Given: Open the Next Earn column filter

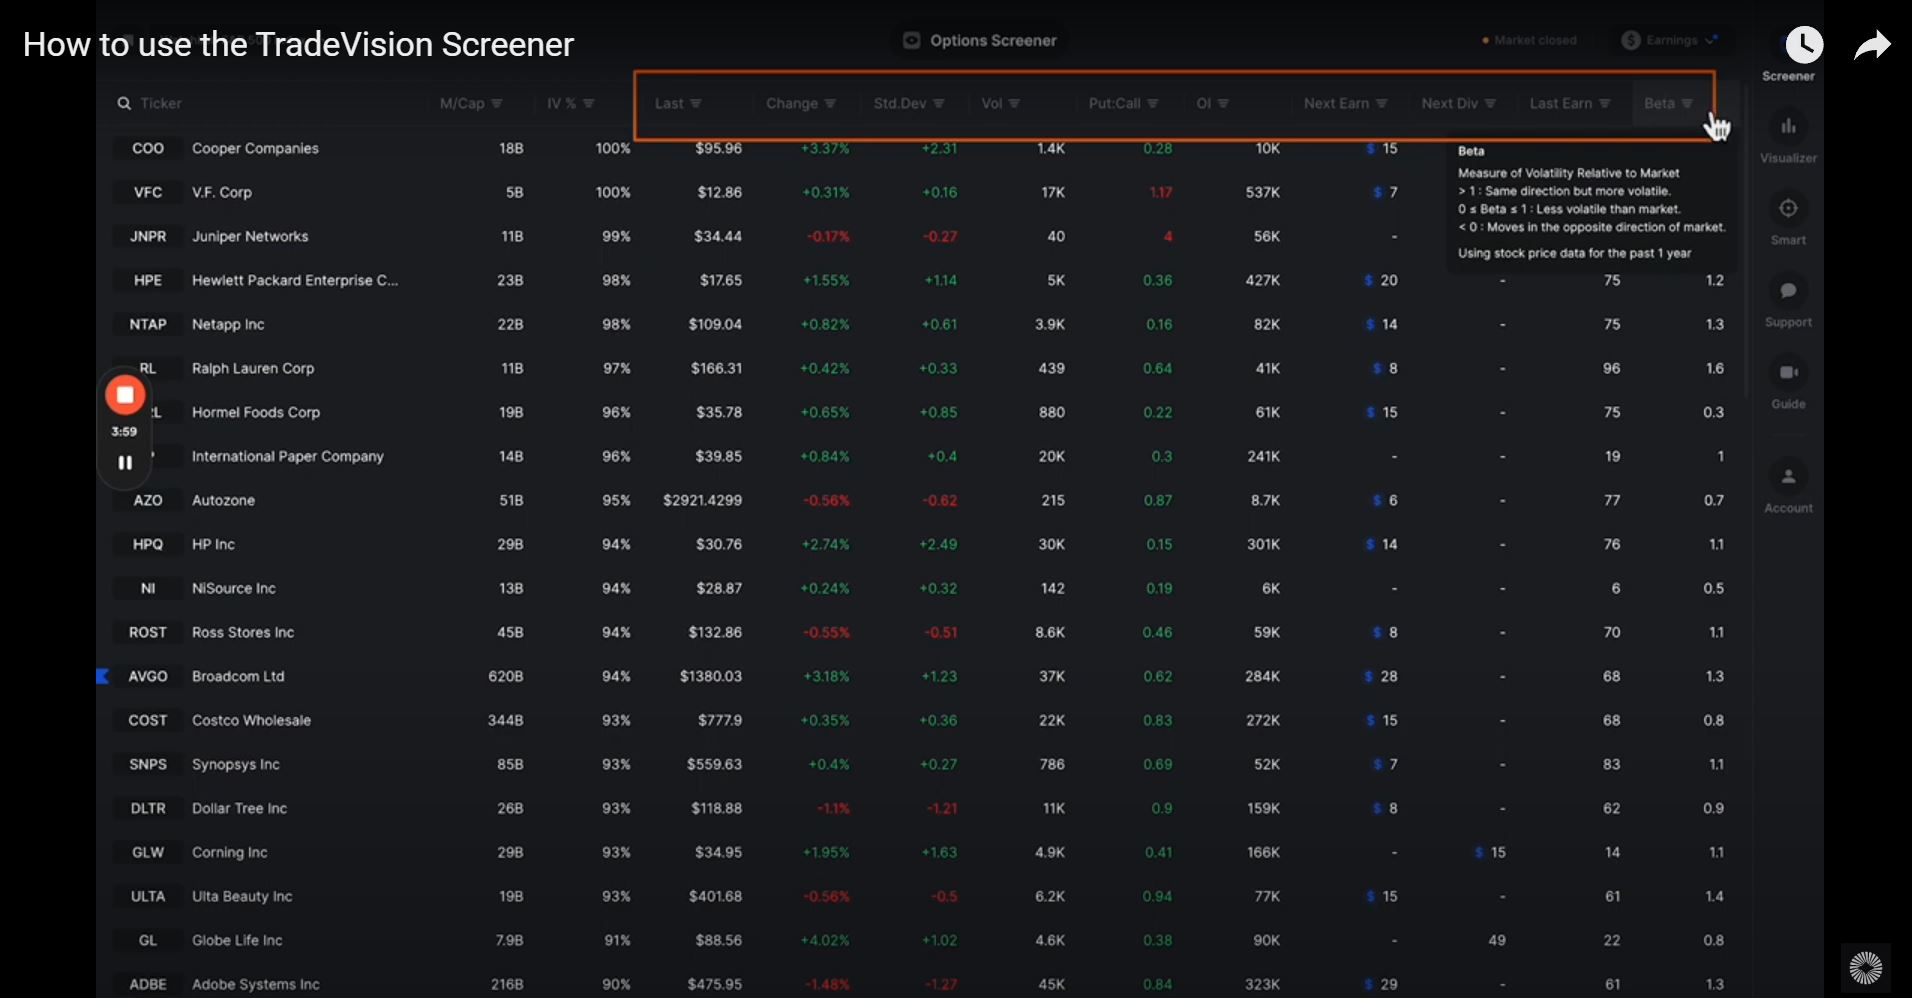Looking at the screenshot, I should [1382, 103].
